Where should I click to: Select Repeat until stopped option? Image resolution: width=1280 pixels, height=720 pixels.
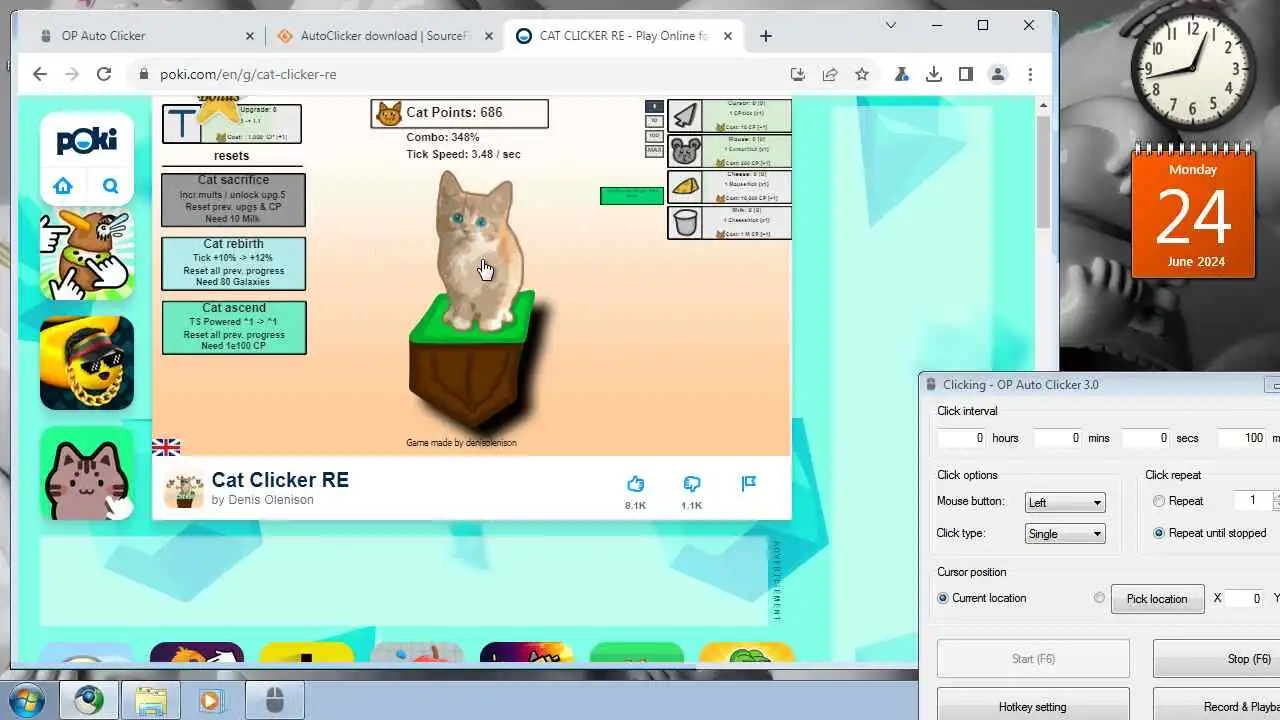pos(1159,533)
